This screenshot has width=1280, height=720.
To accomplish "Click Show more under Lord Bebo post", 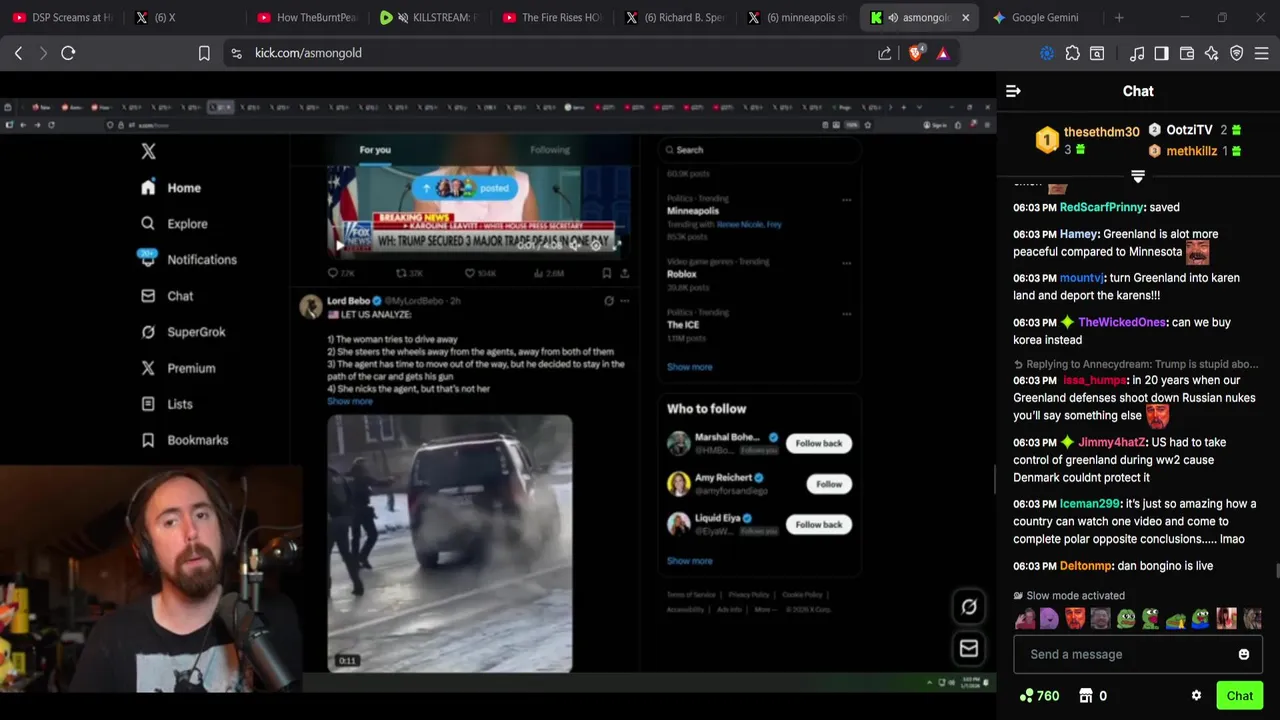I will pyautogui.click(x=350, y=401).
